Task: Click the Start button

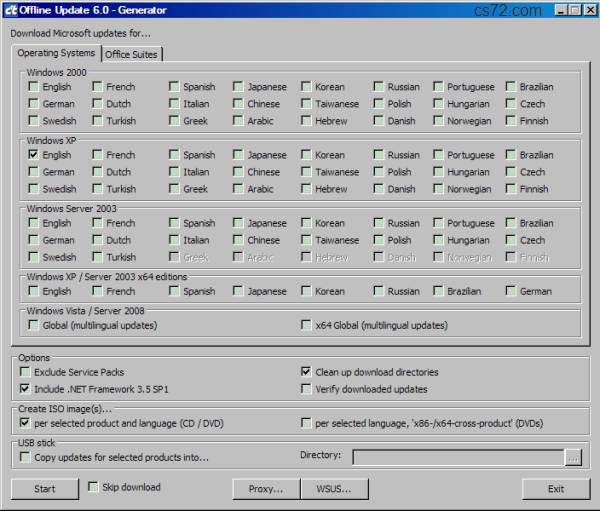Action: (x=45, y=489)
